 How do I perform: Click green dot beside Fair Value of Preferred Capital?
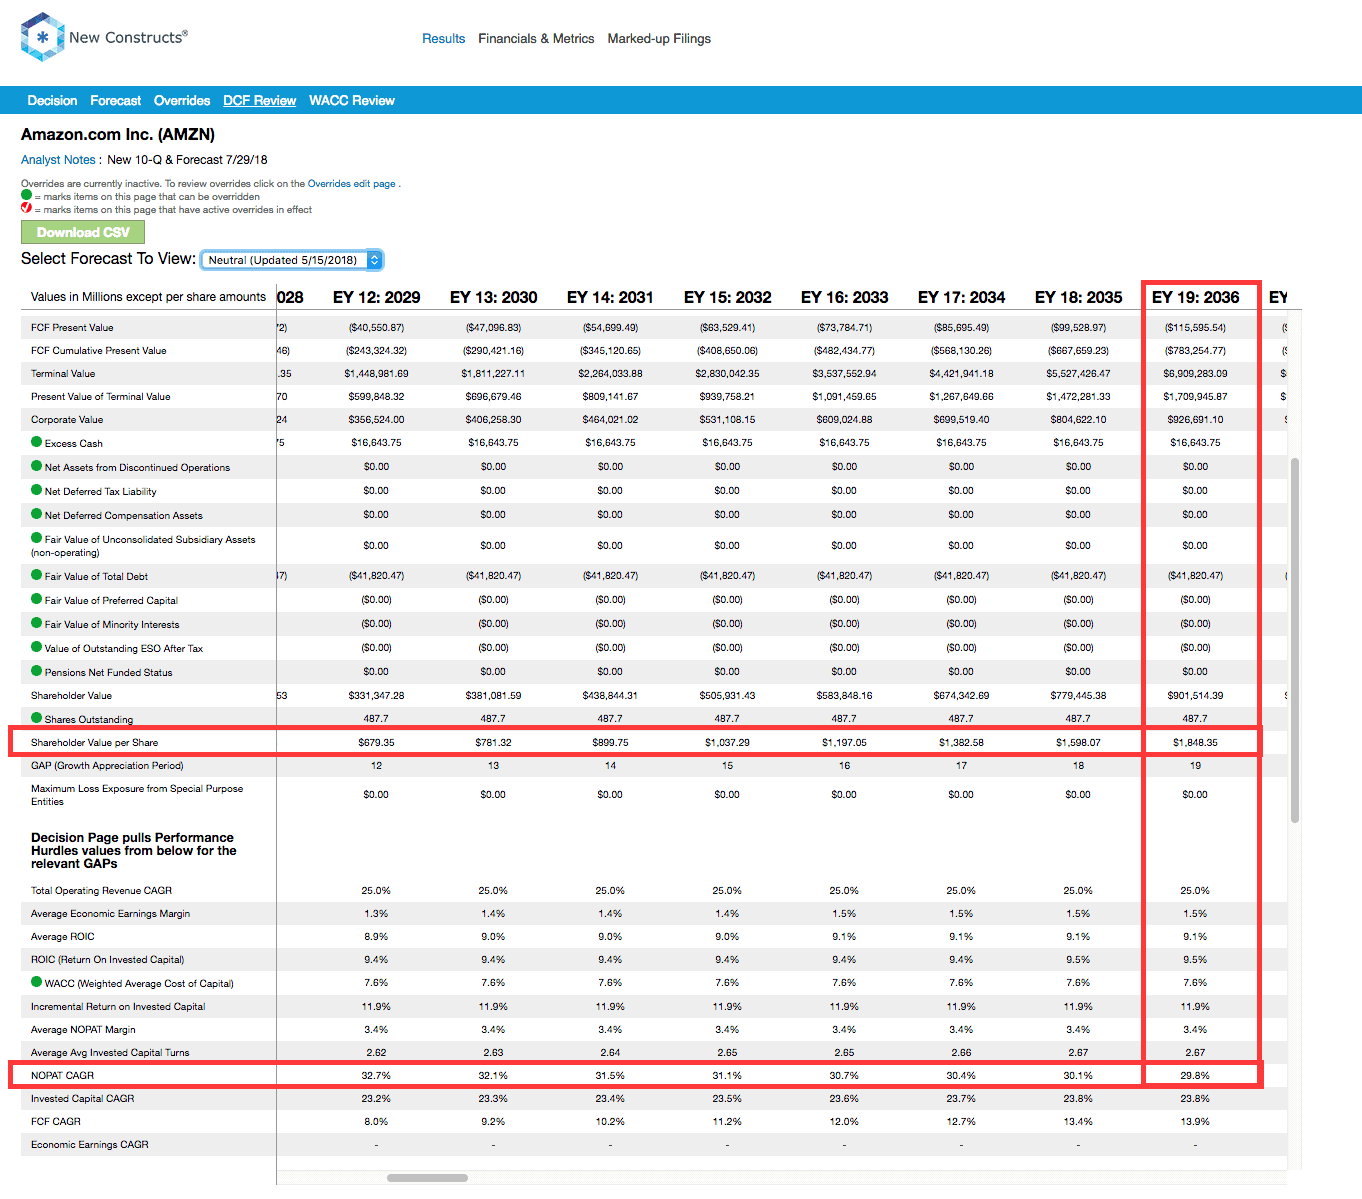(x=37, y=599)
